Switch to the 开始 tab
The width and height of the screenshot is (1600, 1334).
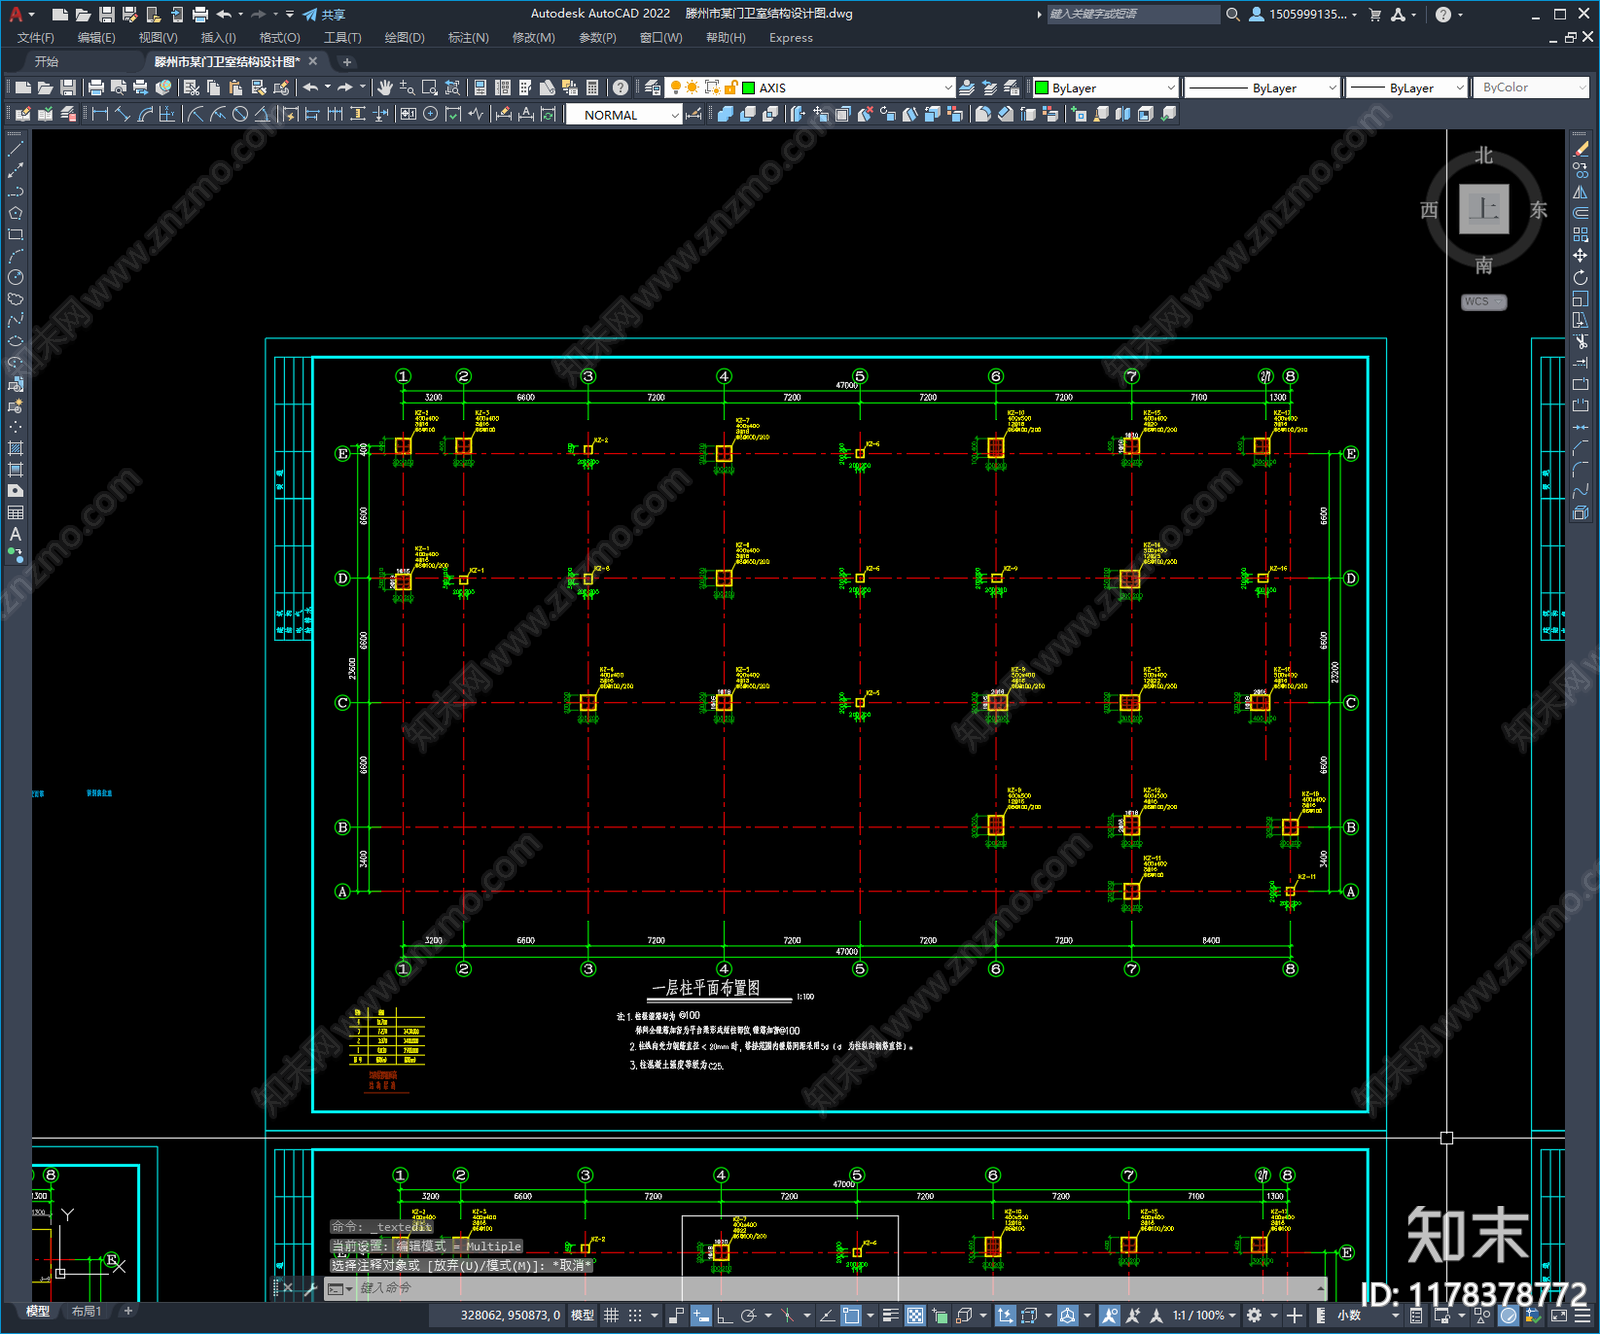coord(47,62)
